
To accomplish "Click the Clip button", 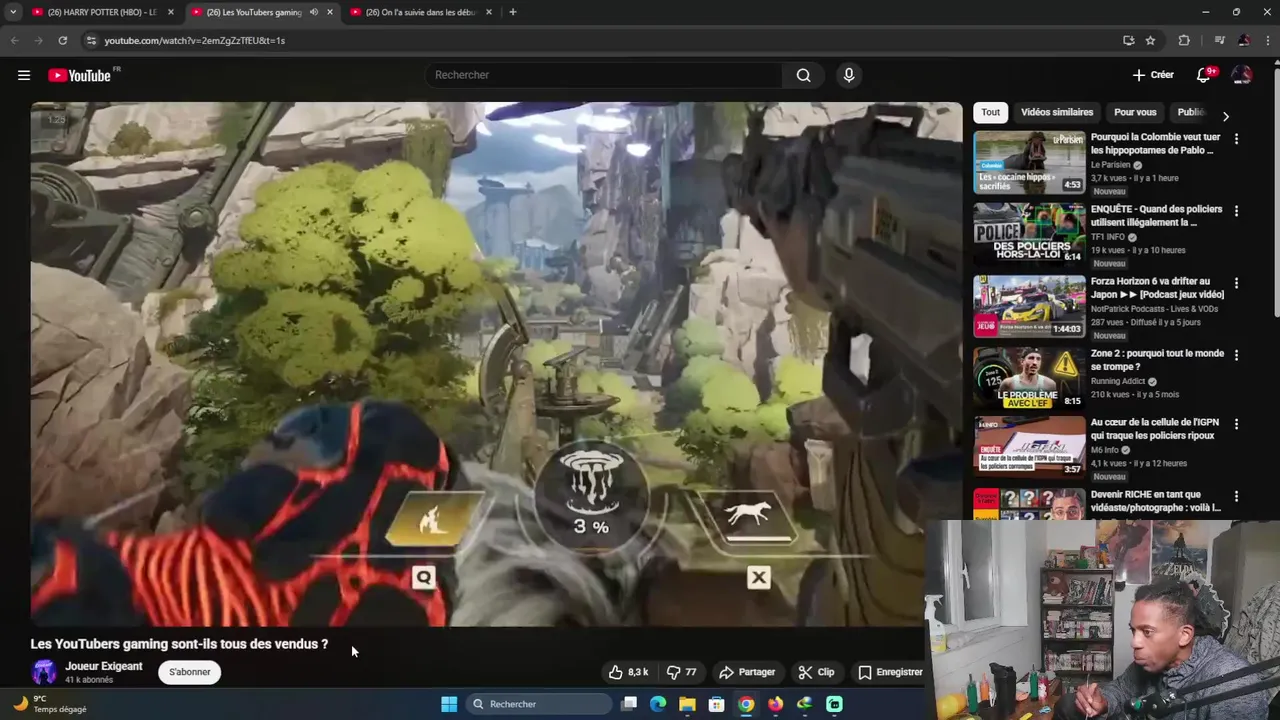I will [816, 672].
